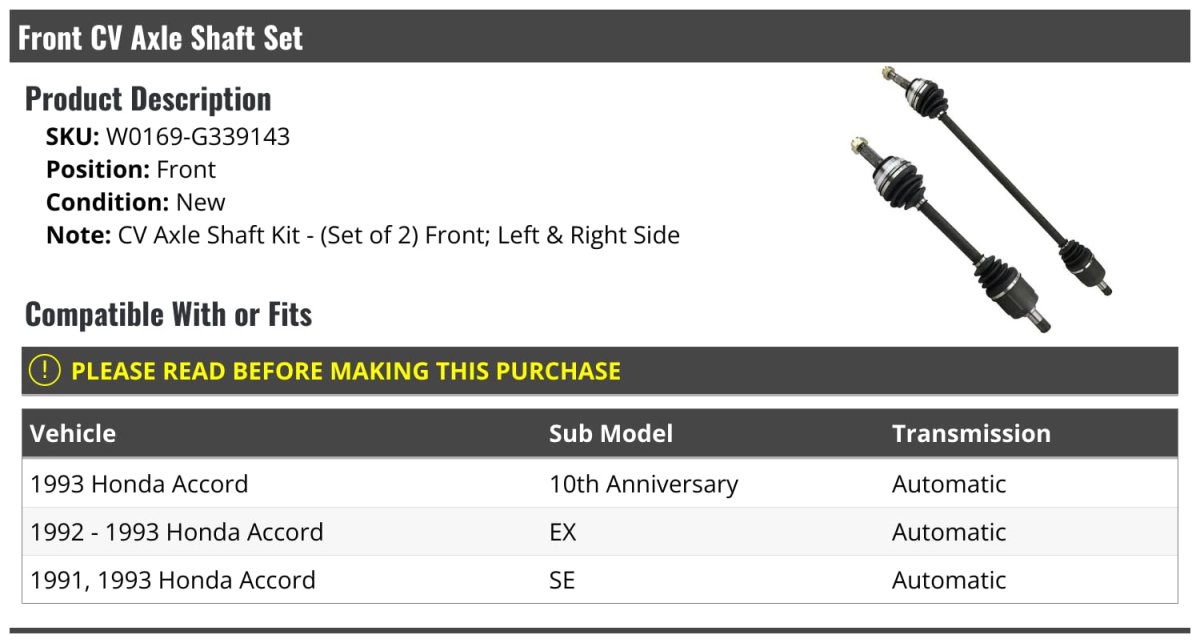This screenshot has width=1200, height=643.
Task: Click the CV axle shaft product image
Action: pyautogui.click(x=980, y=200)
